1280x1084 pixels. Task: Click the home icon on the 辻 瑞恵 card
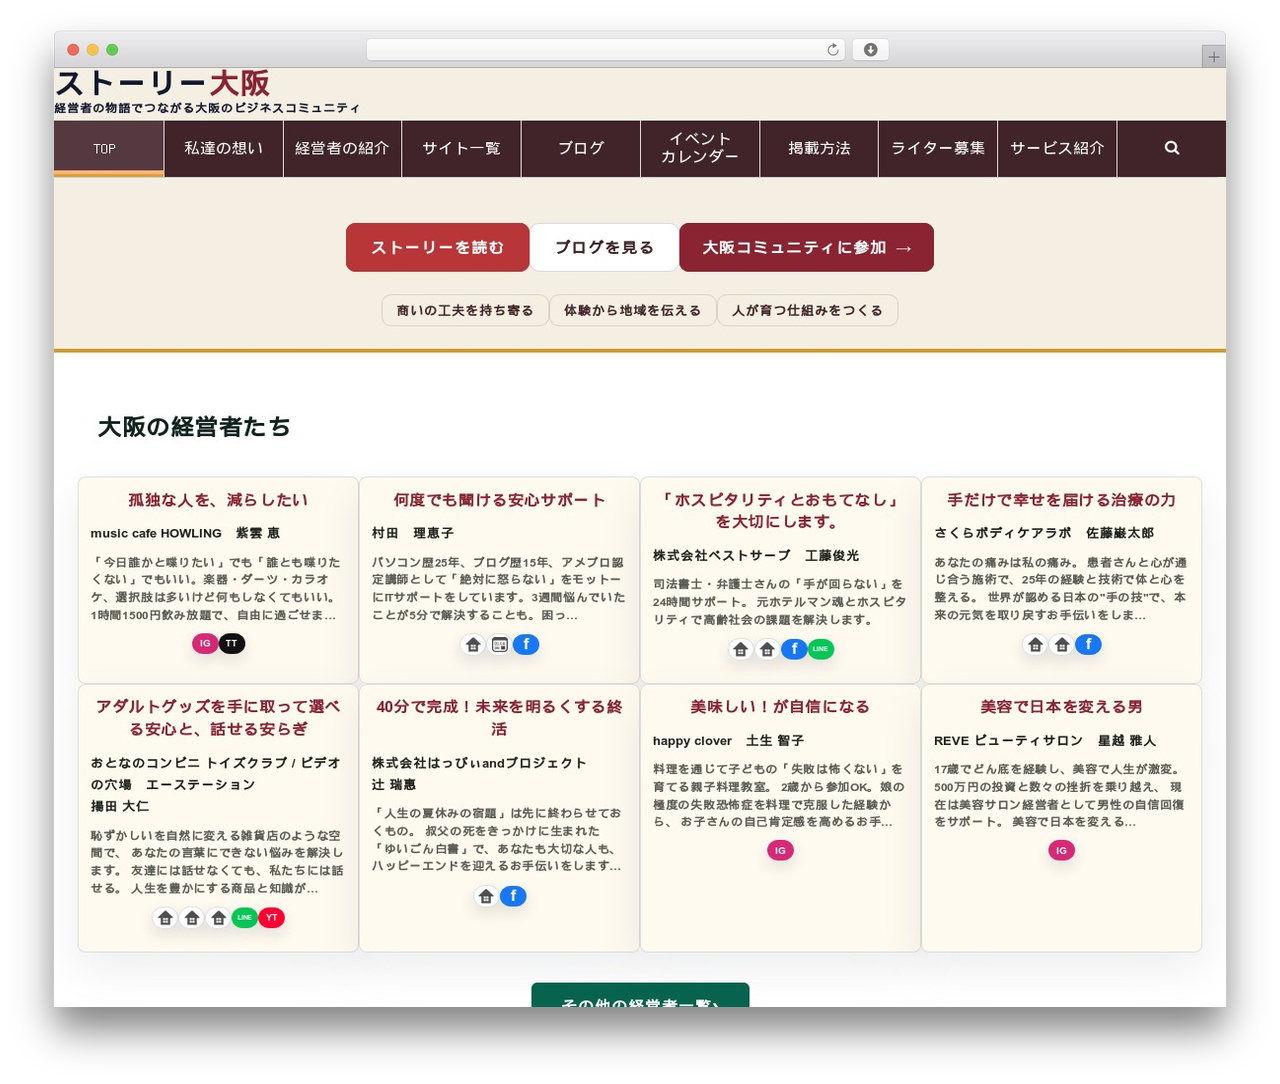(x=486, y=896)
